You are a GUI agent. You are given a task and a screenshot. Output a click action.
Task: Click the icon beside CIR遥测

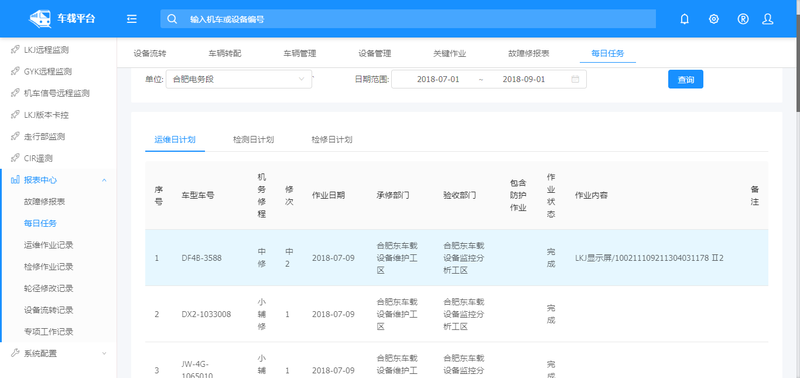tap(15, 158)
